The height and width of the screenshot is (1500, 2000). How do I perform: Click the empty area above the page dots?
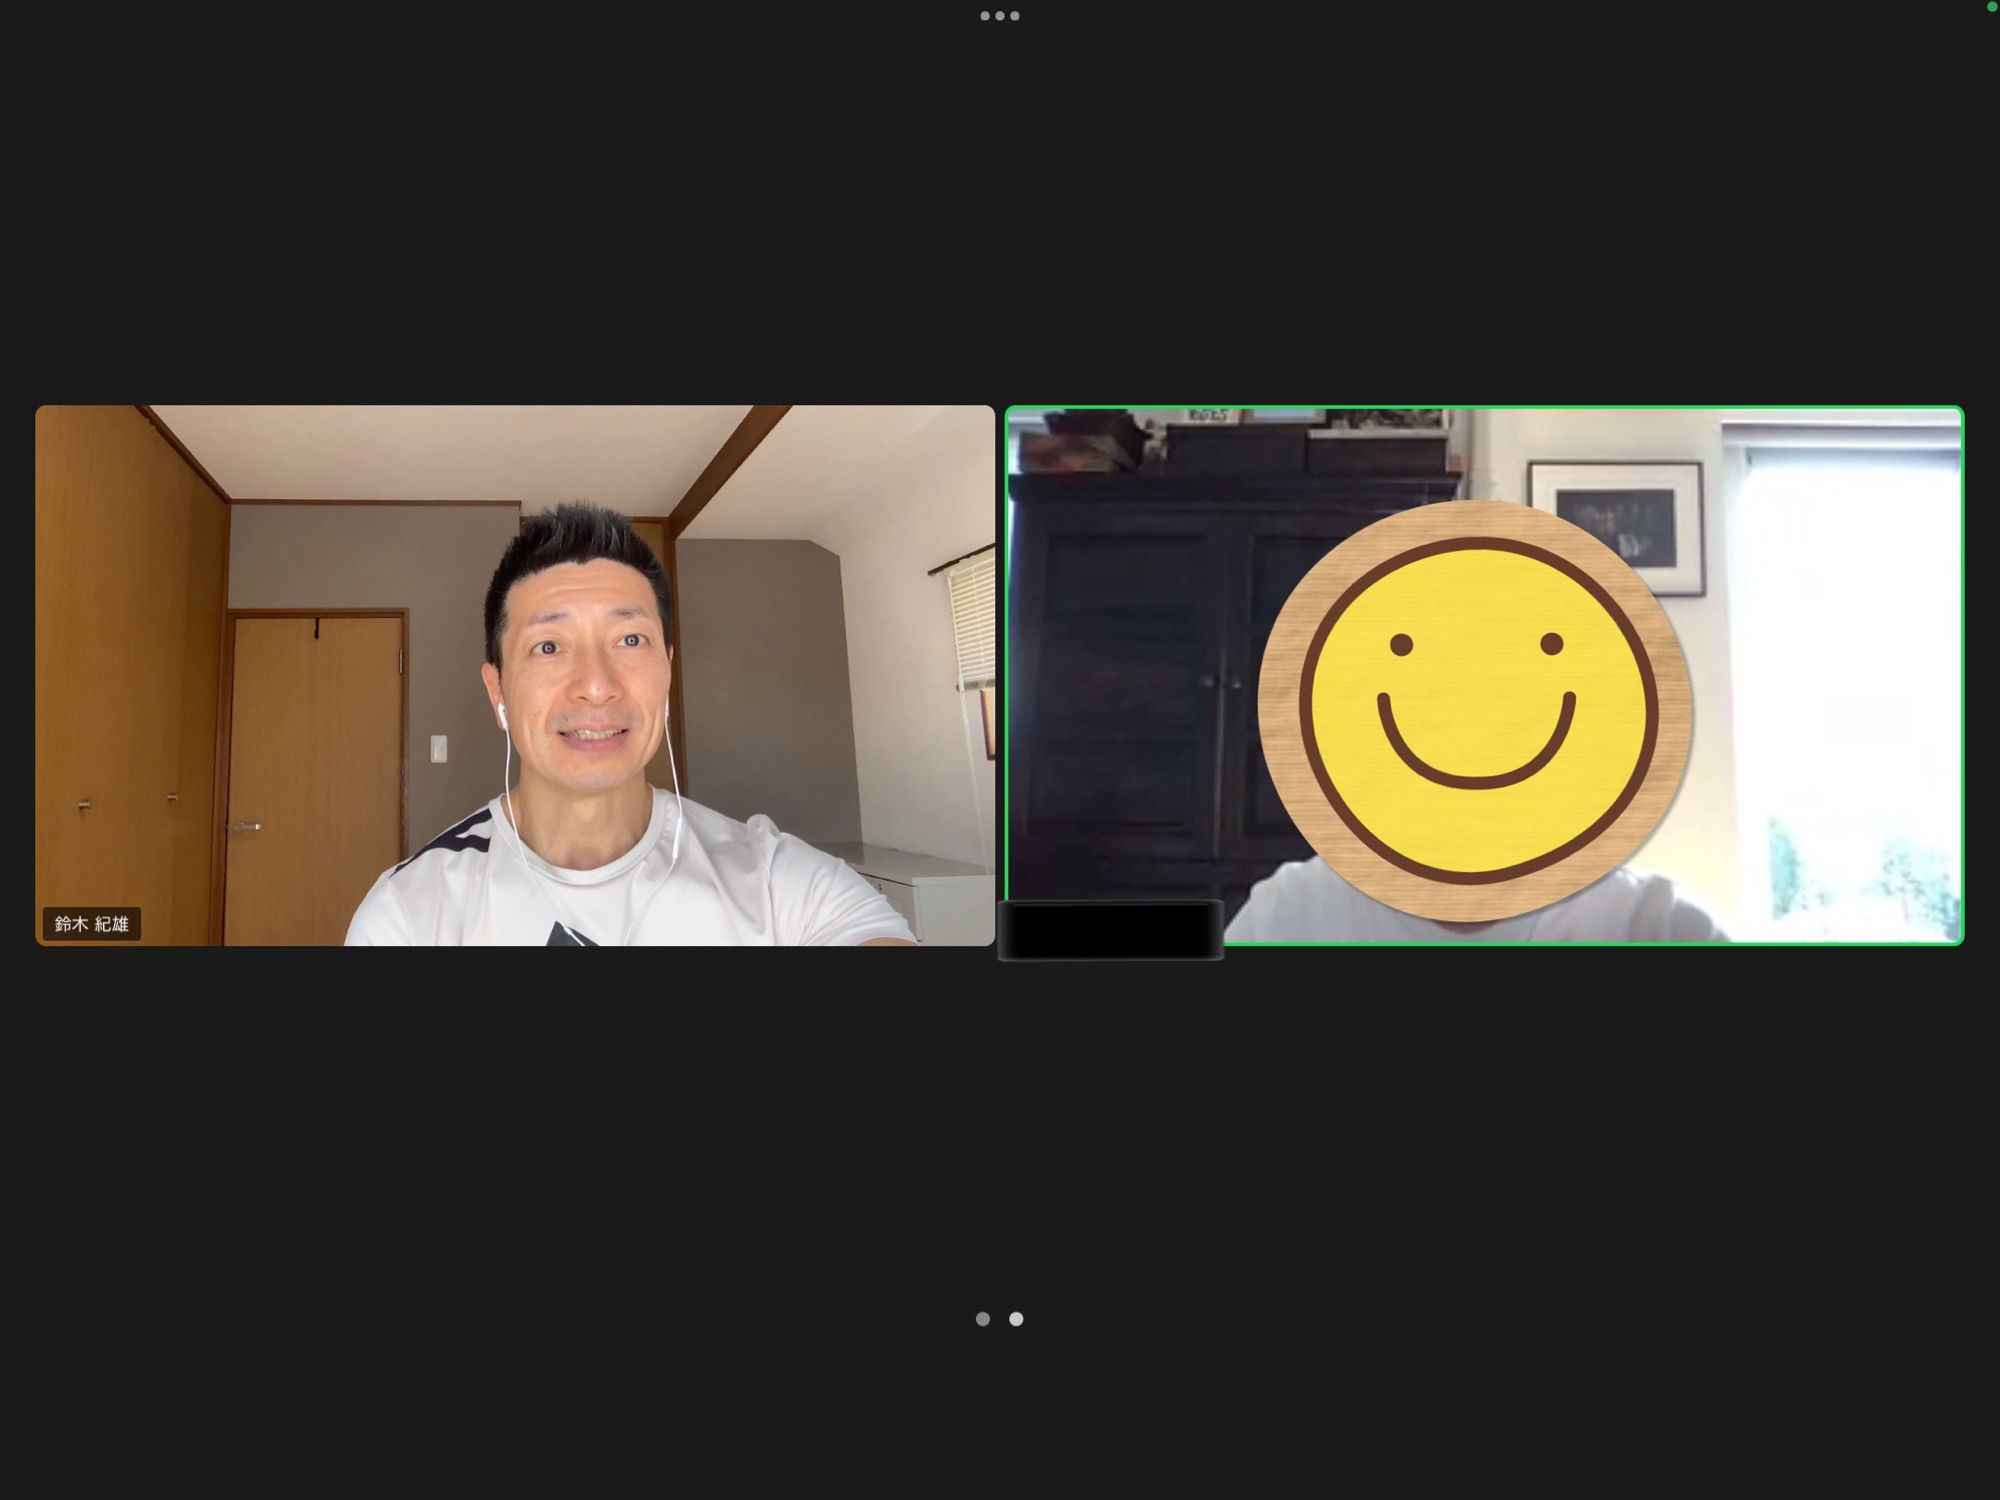pos(1000,1130)
